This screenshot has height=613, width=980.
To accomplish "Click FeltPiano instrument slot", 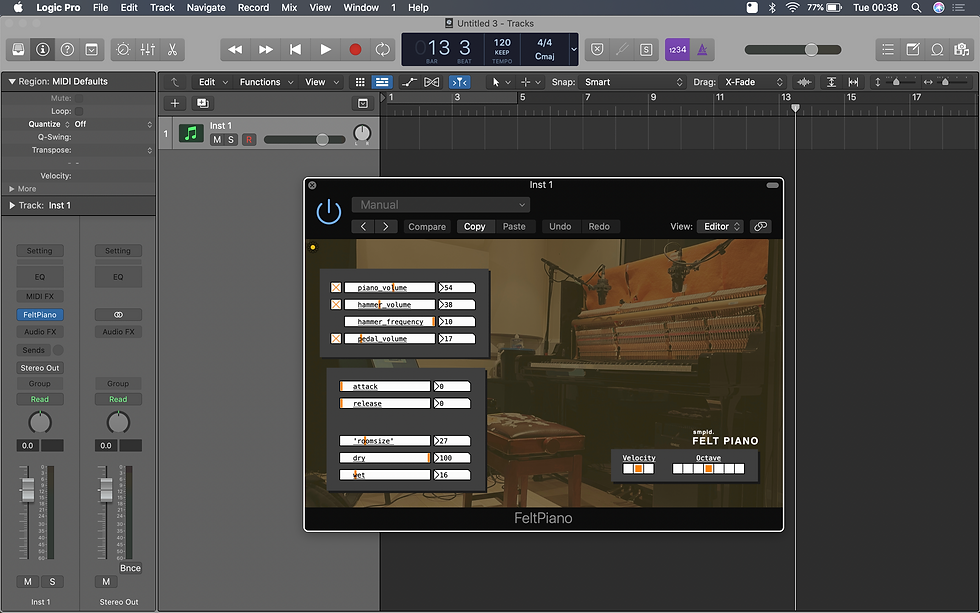I will pos(39,315).
